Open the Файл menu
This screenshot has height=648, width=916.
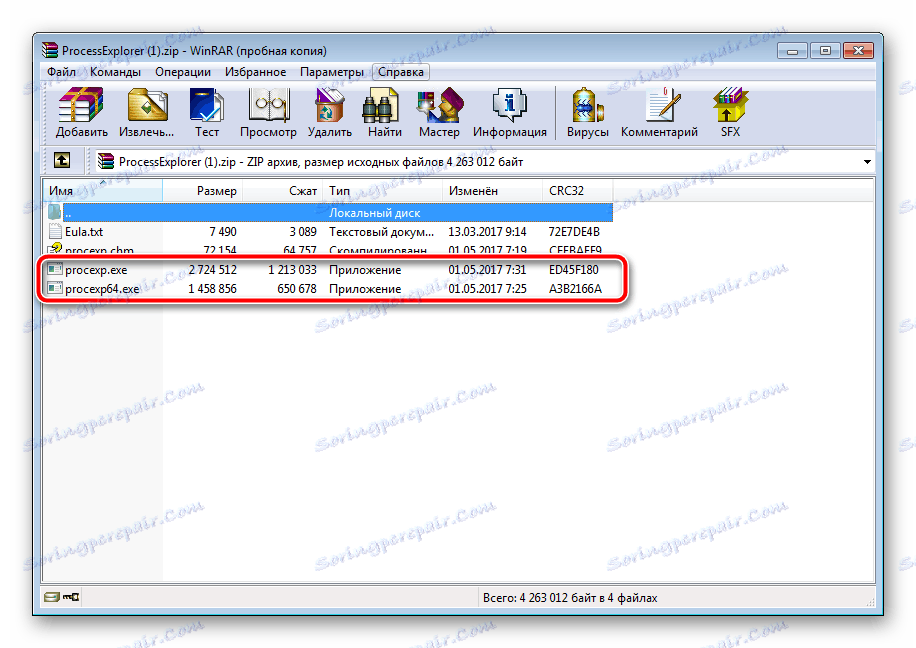pos(61,72)
